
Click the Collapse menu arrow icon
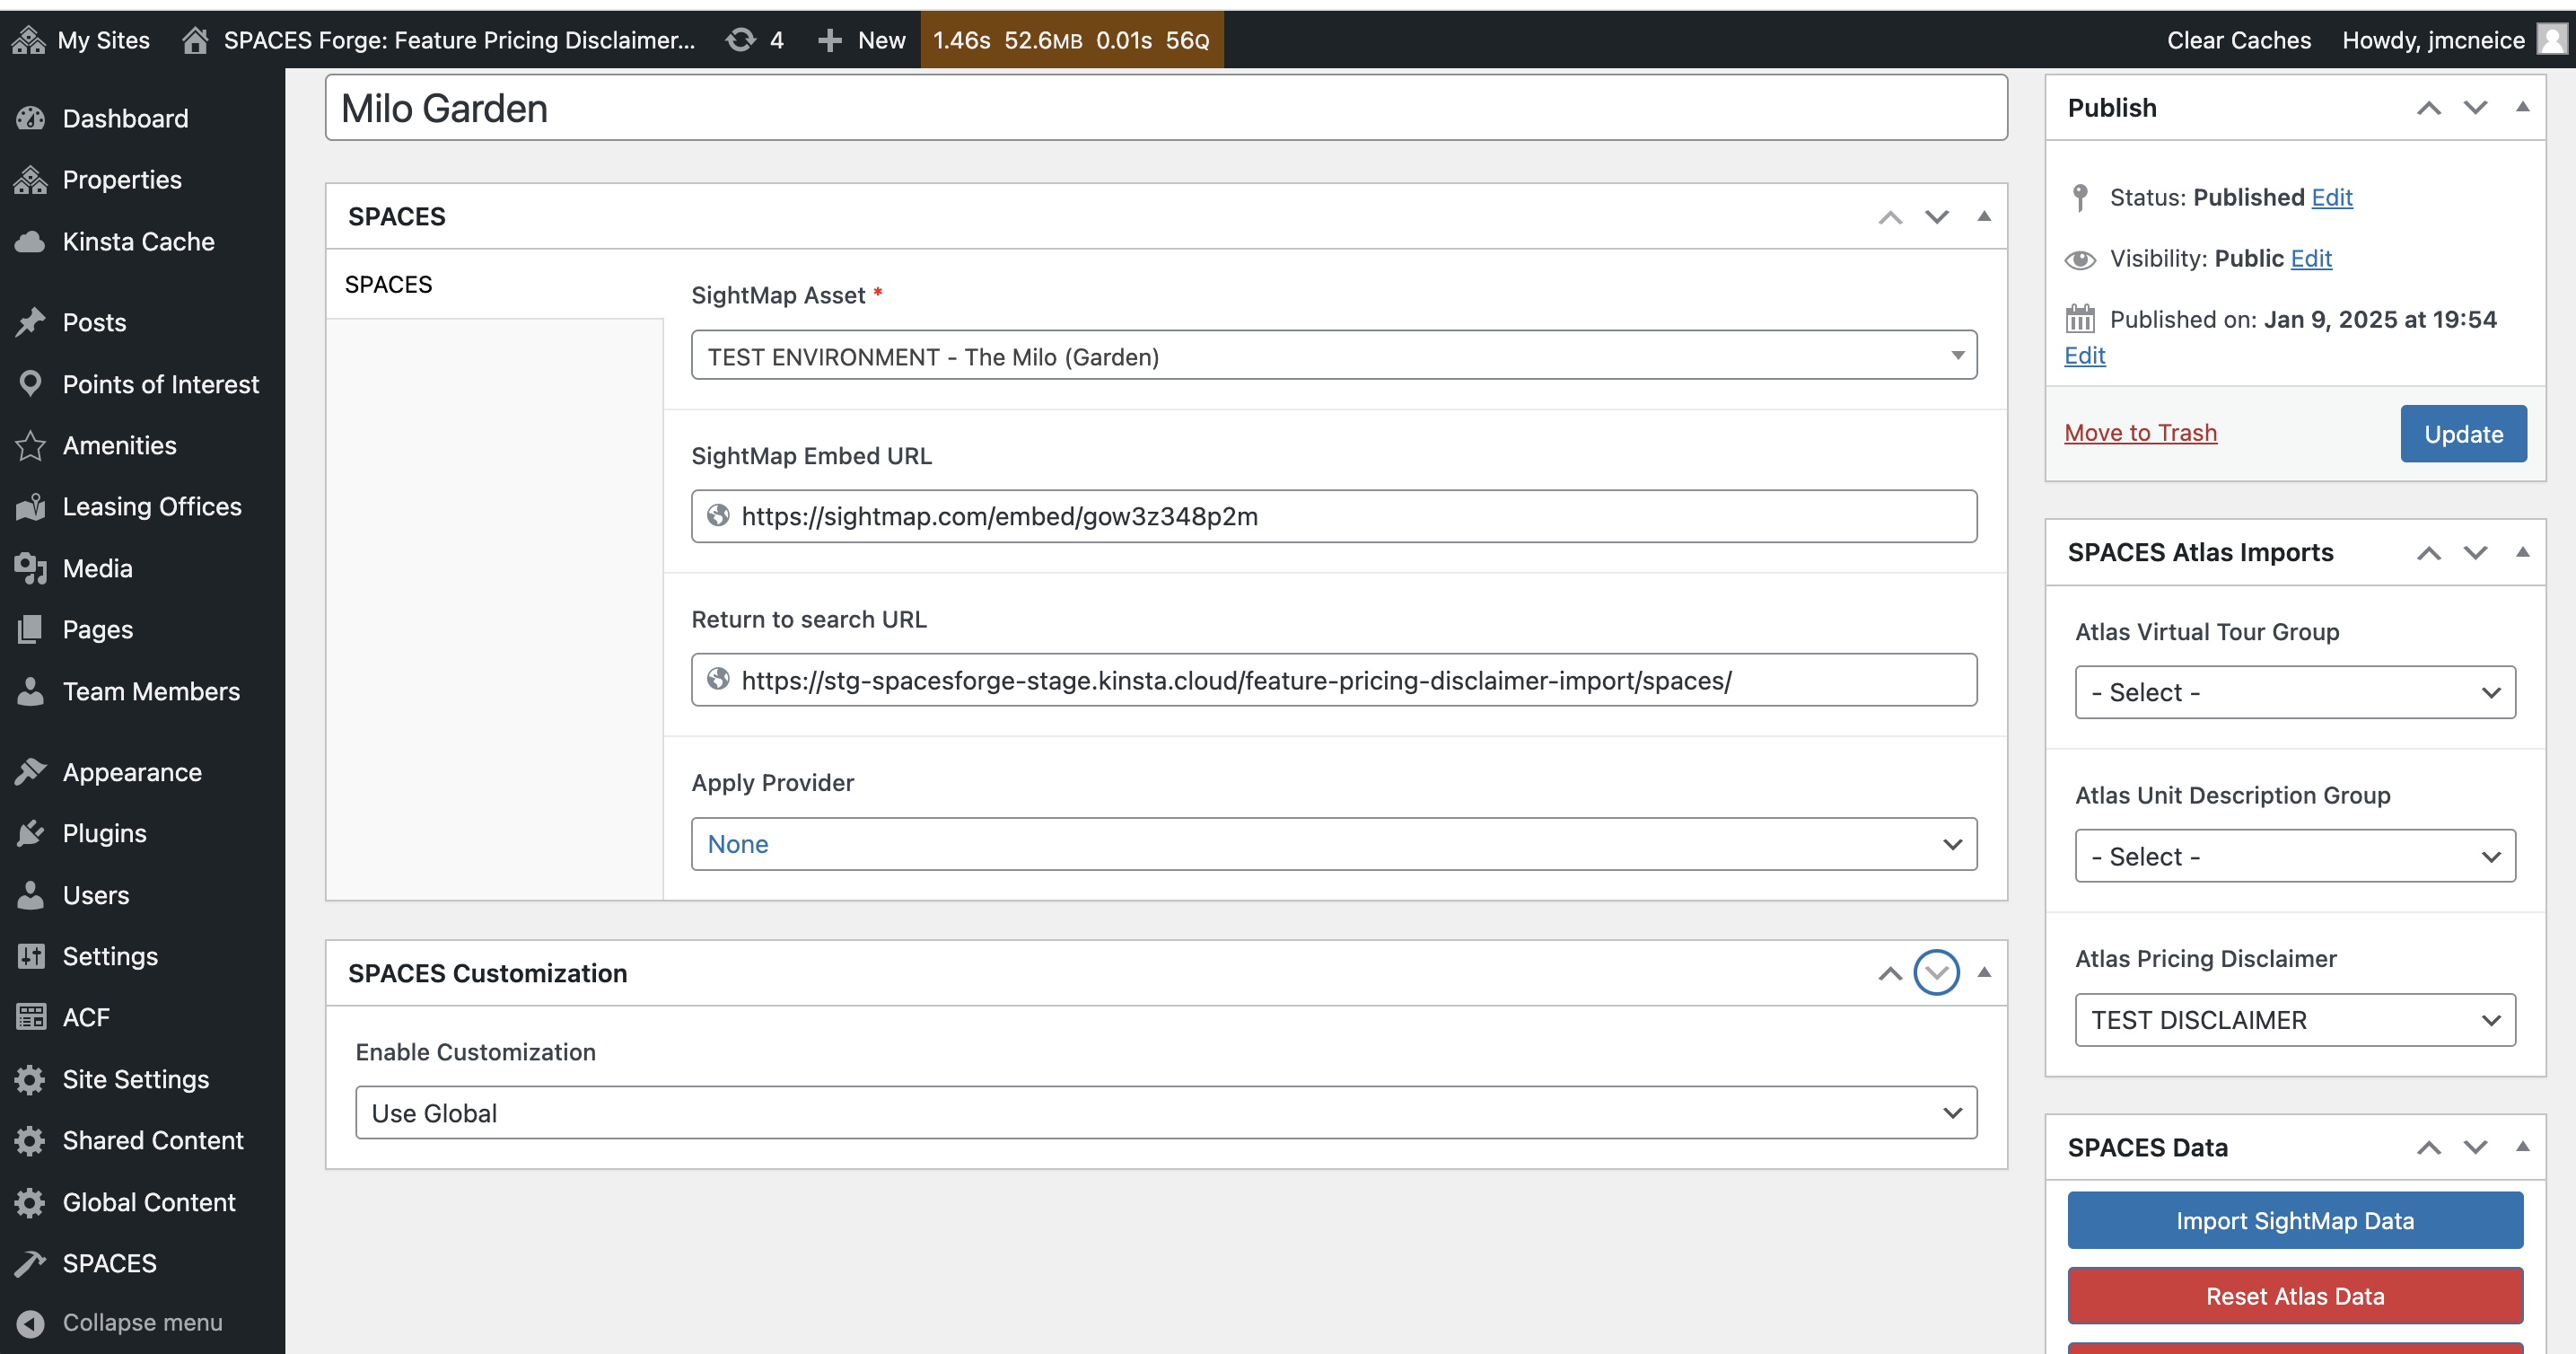tap(31, 1323)
